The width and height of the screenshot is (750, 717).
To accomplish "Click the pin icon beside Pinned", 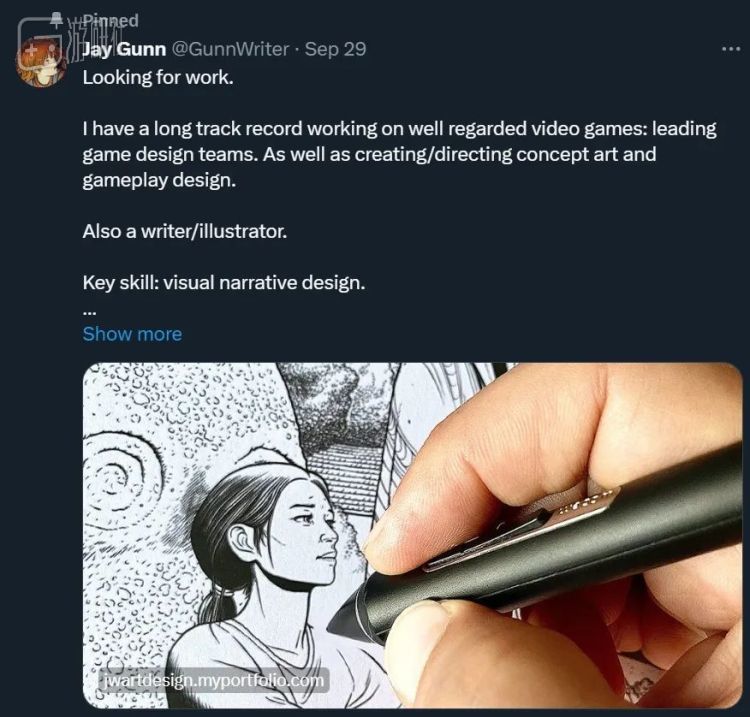I will pyautogui.click(x=56, y=20).
